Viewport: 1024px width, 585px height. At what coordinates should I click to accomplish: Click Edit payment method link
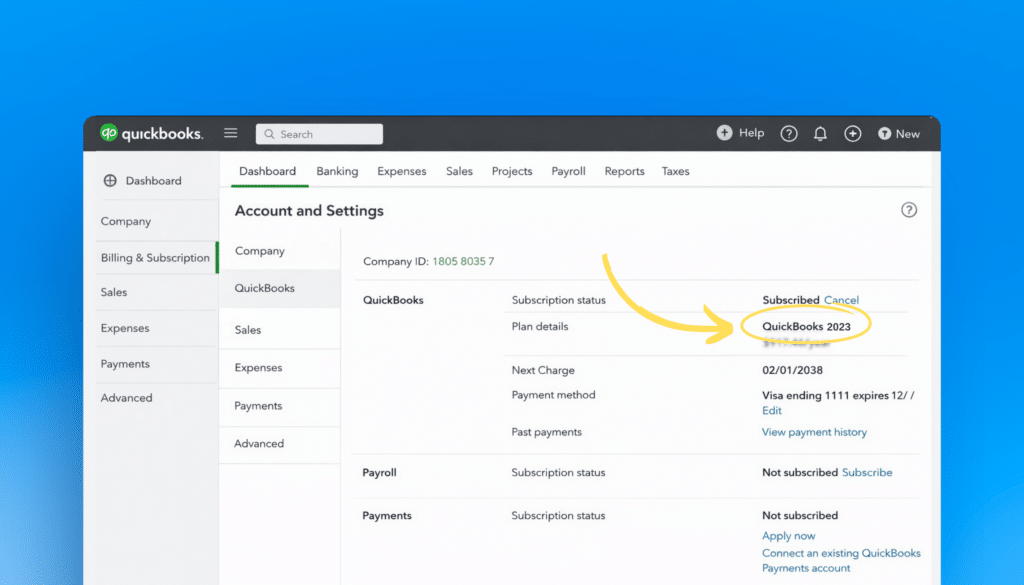point(771,411)
